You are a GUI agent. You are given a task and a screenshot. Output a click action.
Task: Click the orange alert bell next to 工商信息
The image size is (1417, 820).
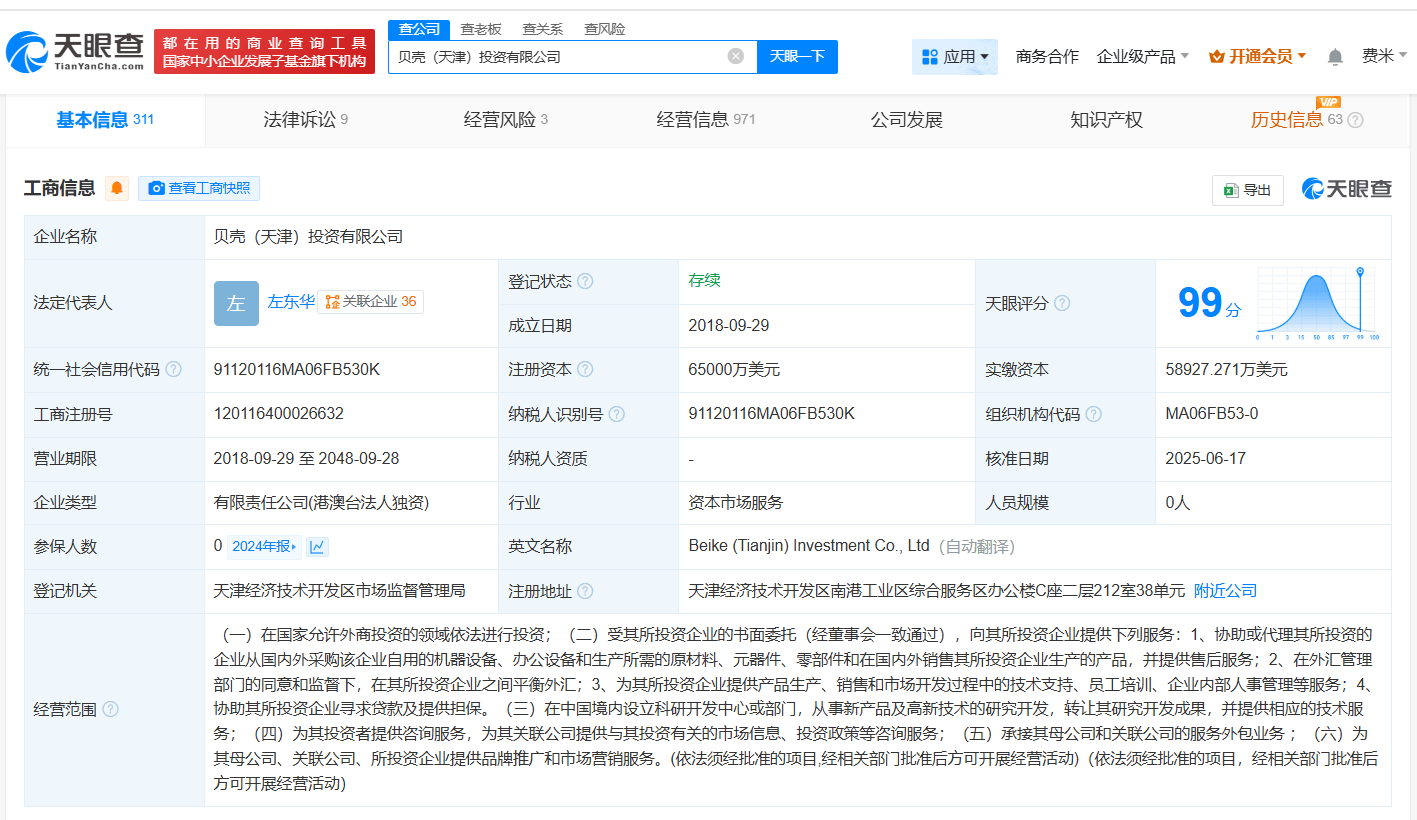[x=117, y=188]
